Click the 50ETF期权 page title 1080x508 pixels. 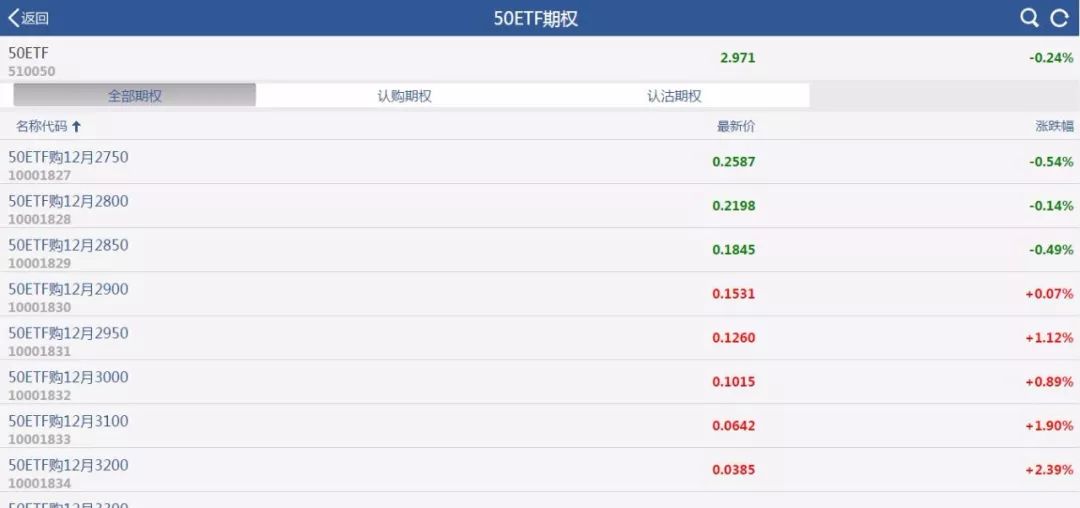point(536,18)
